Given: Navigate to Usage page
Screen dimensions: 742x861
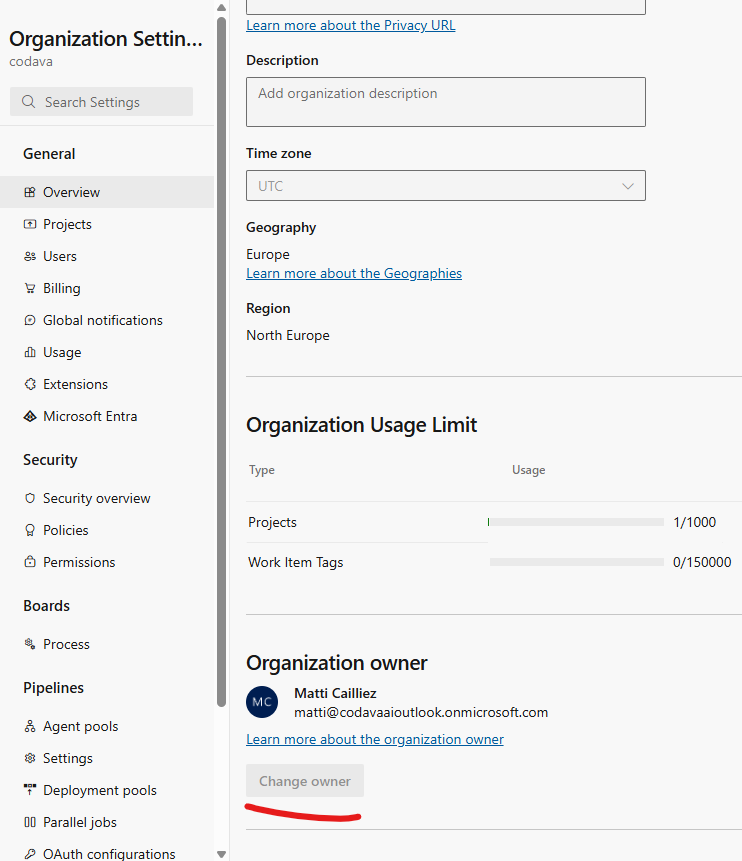Looking at the screenshot, I should 107,352.
